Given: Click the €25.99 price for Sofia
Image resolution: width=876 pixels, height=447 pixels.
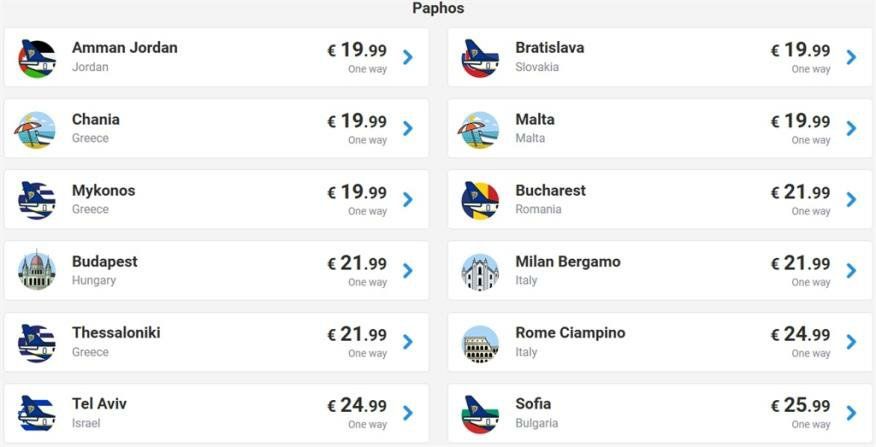Looking at the screenshot, I should [x=800, y=406].
